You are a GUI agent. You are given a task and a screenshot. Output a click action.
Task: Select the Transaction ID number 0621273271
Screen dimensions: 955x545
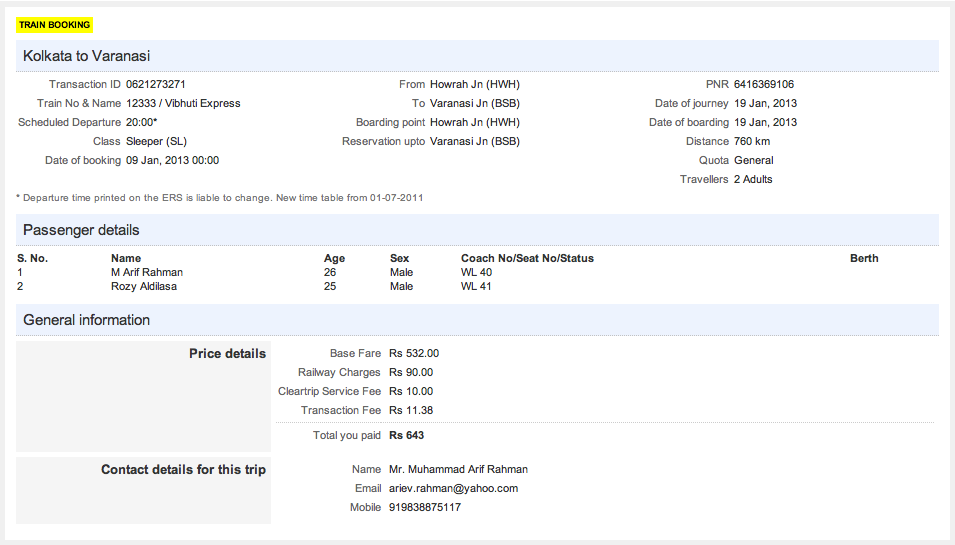click(155, 85)
